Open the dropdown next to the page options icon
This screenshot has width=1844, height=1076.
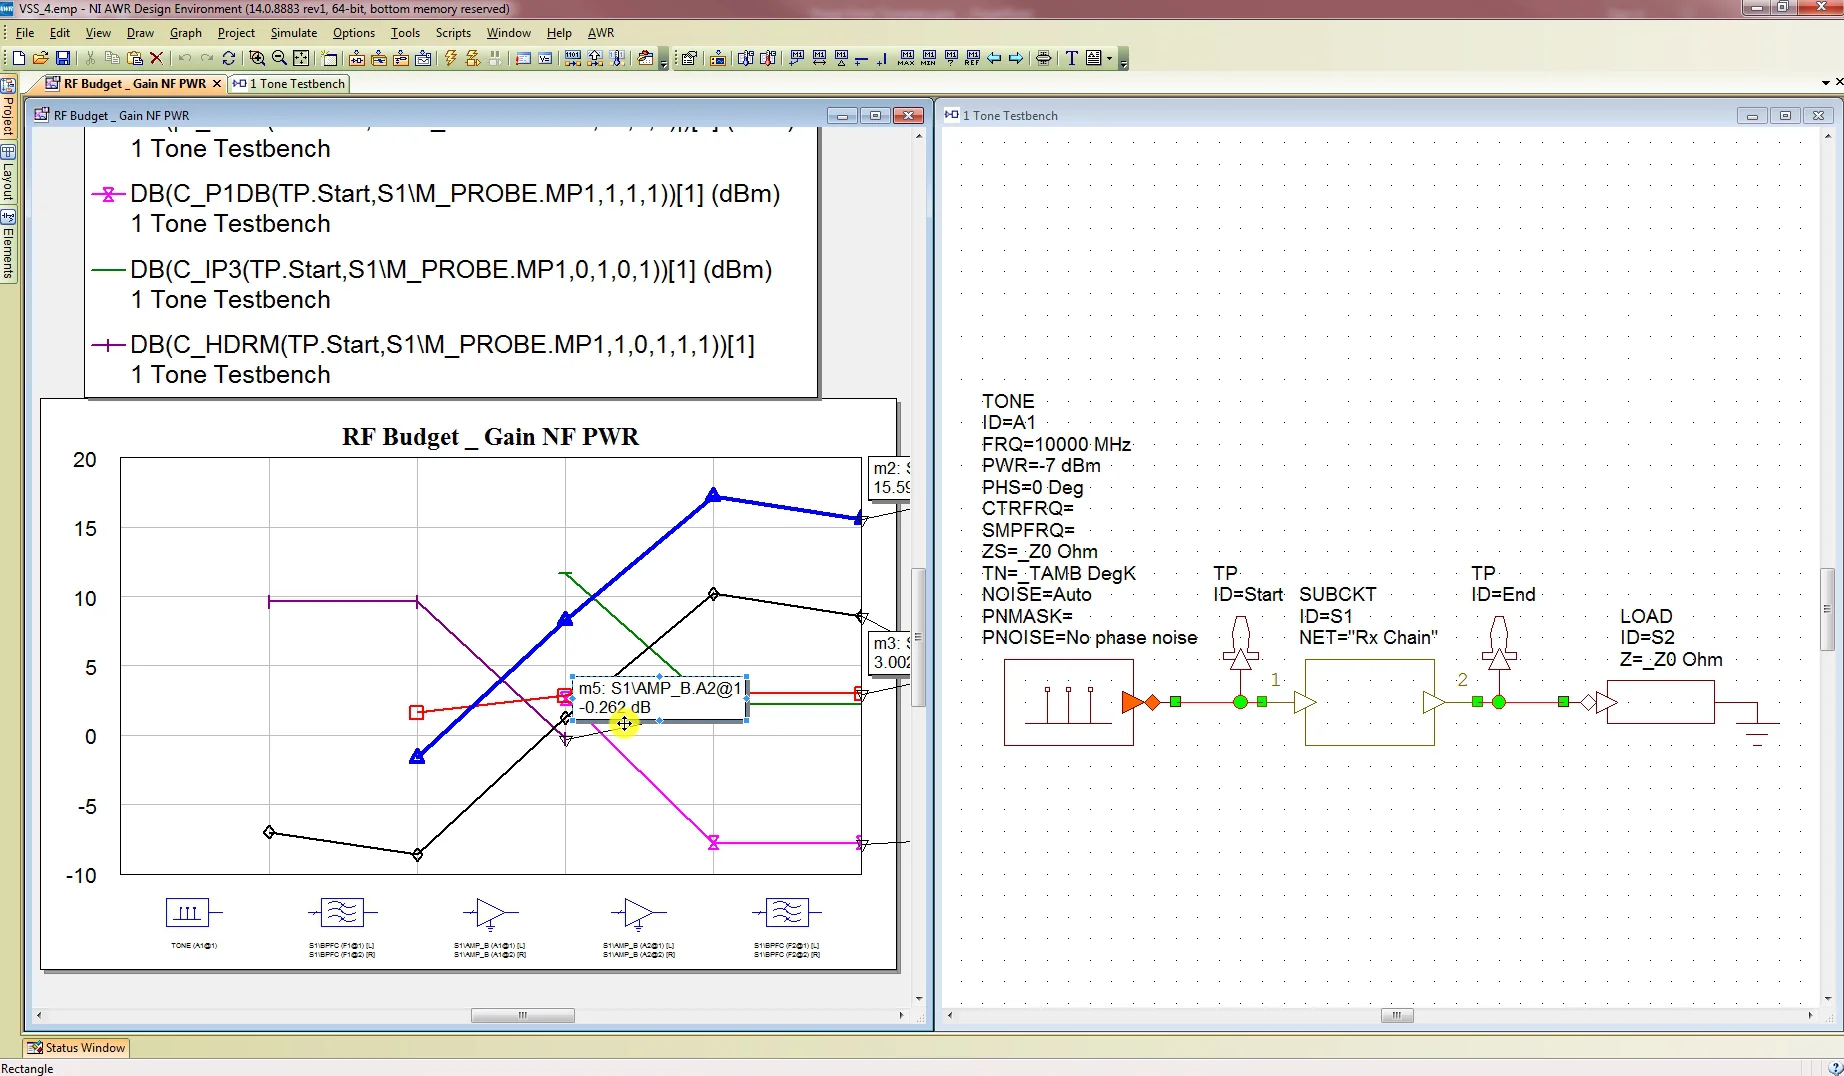(1111, 58)
